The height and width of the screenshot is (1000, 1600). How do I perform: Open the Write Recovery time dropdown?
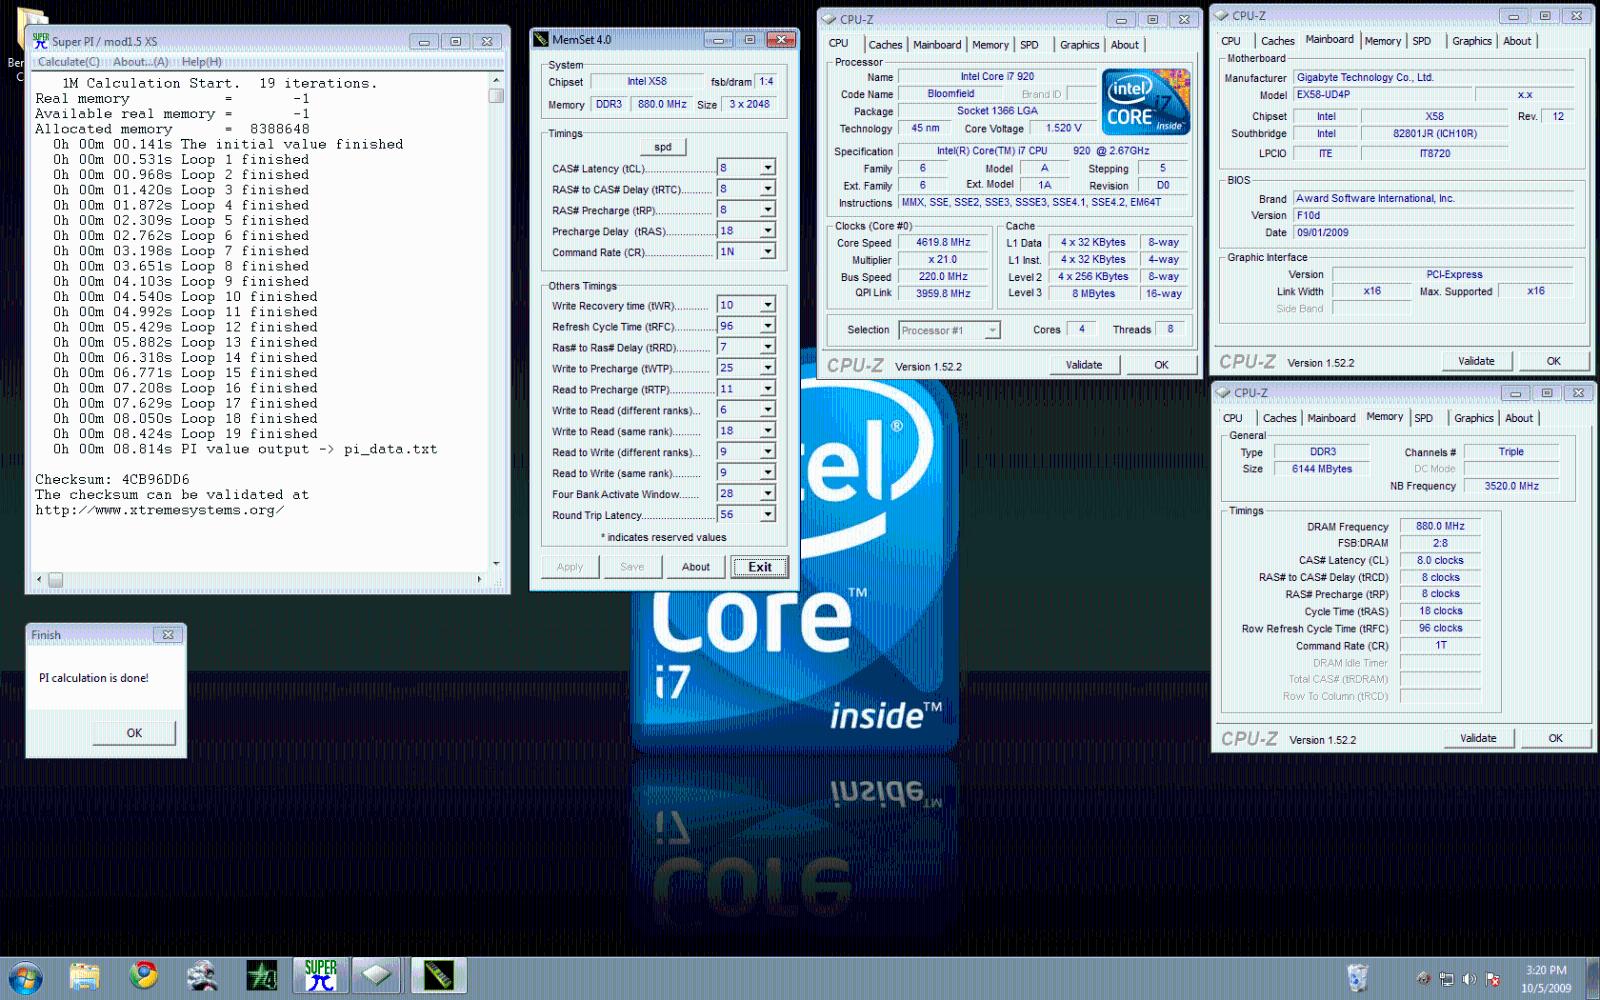click(x=768, y=305)
